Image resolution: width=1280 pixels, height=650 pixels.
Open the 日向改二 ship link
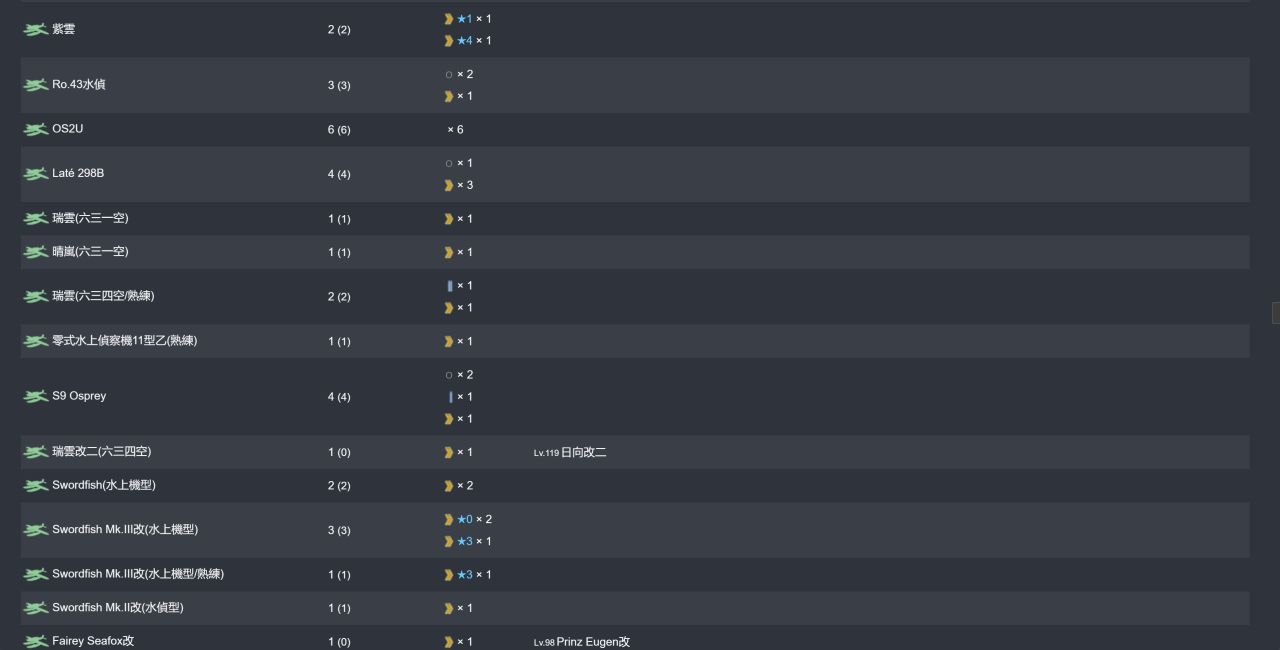coord(583,453)
